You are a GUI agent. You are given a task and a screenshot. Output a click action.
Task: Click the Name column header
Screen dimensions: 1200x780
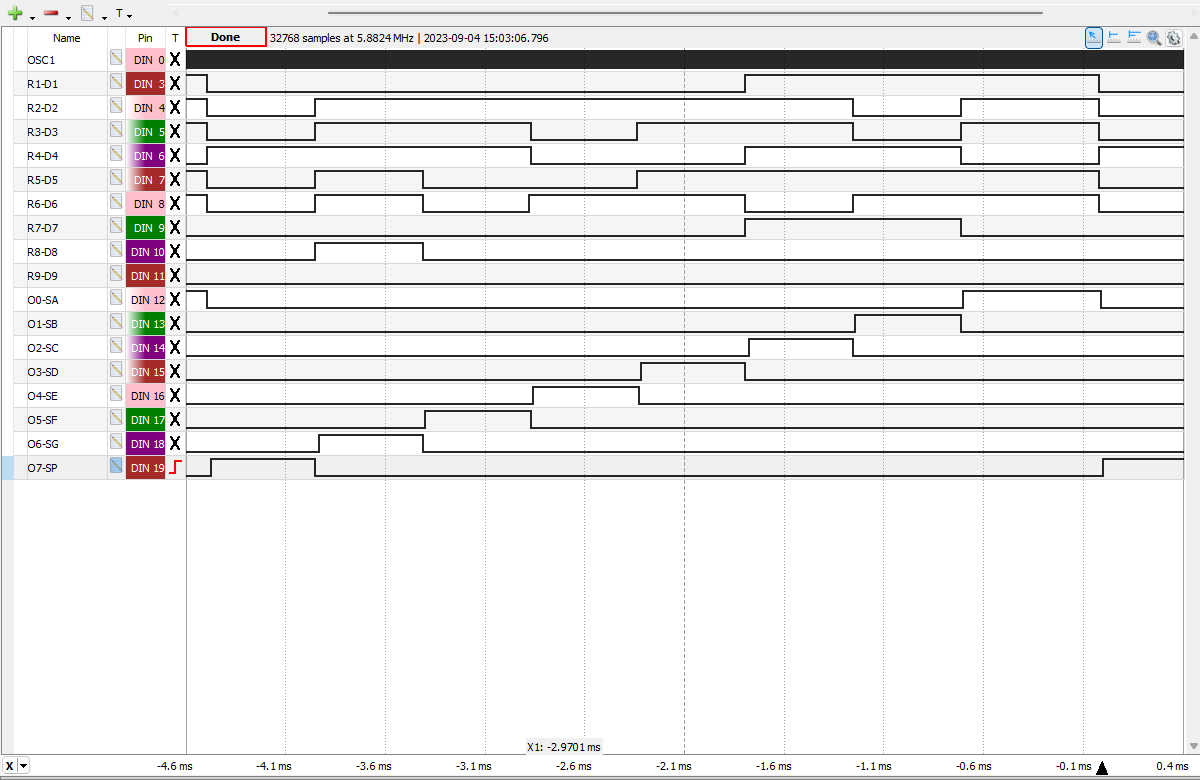click(x=66, y=38)
